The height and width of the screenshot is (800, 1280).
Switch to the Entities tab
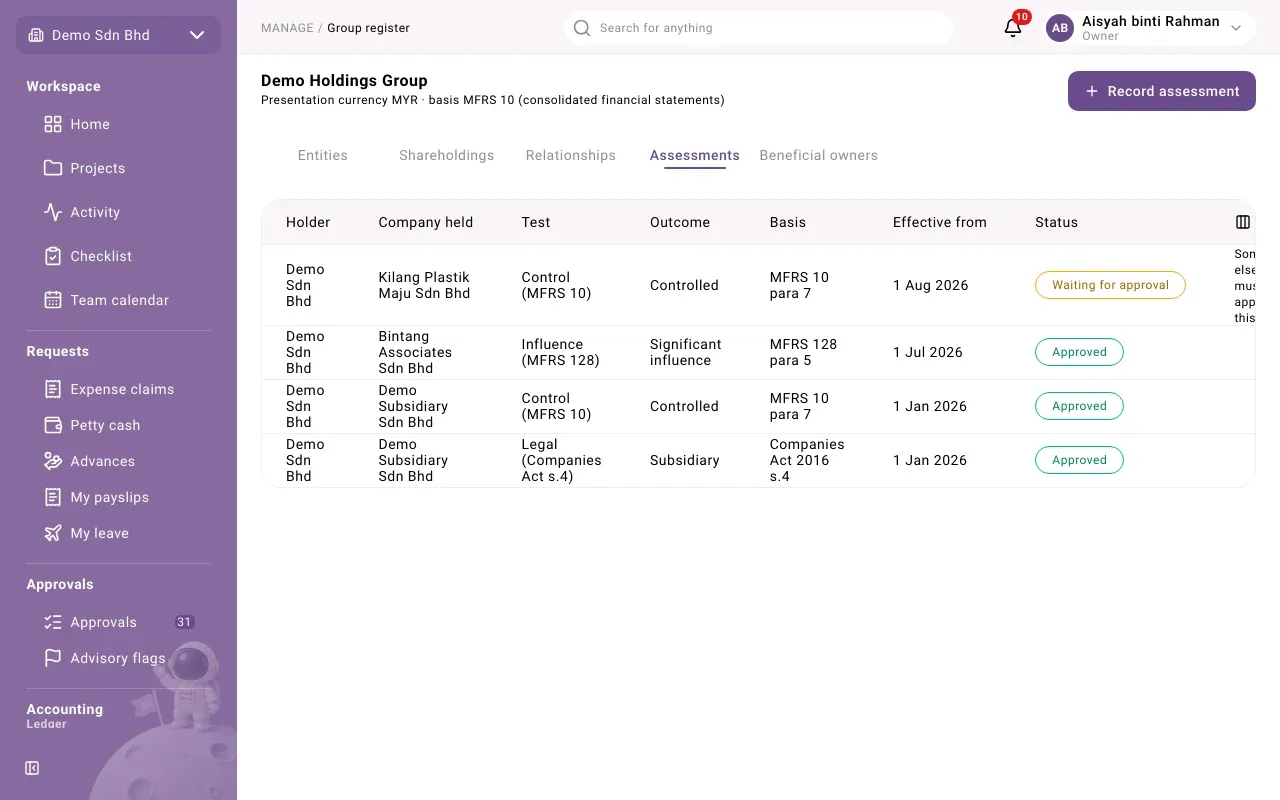[323, 155]
